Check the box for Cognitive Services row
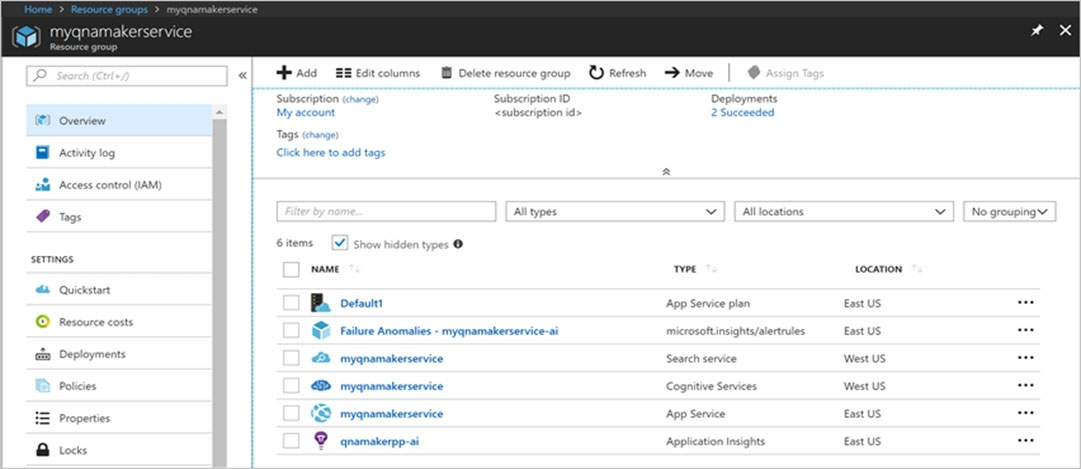The height and width of the screenshot is (469, 1081). [x=291, y=386]
